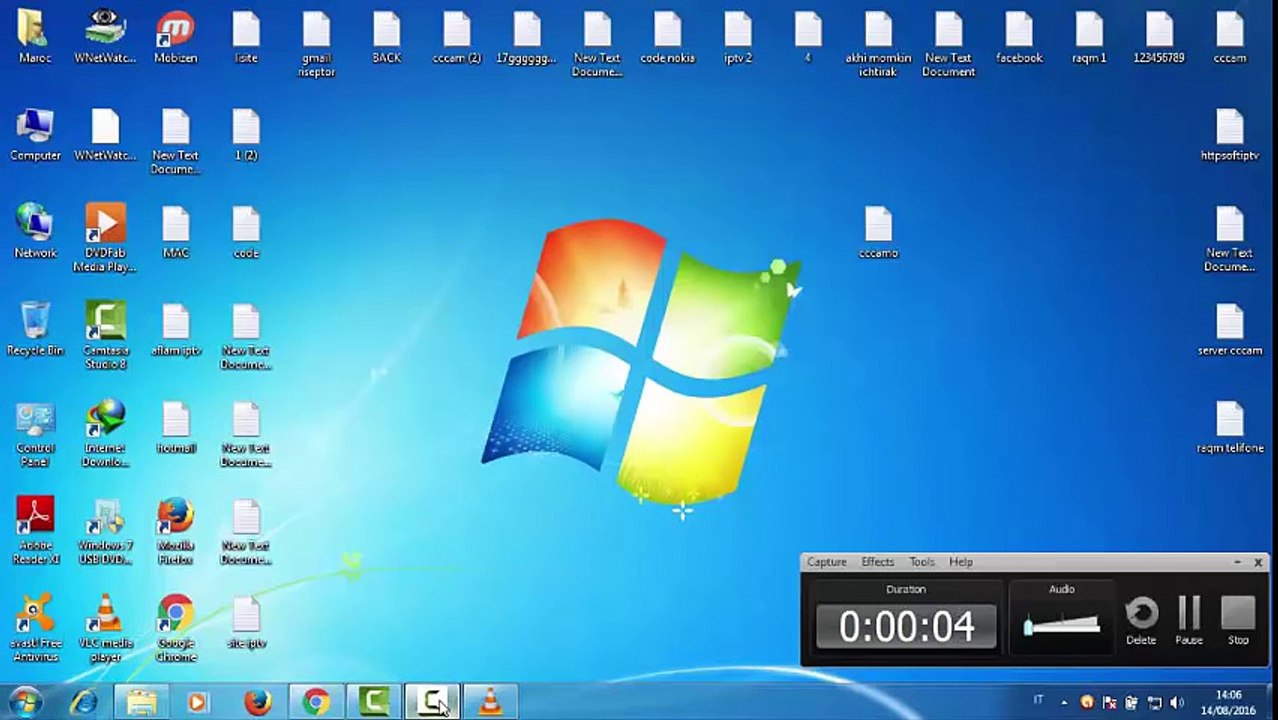1278x720 pixels.
Task: Select the Windows 7 USB DVD shortcut
Action: (105, 531)
